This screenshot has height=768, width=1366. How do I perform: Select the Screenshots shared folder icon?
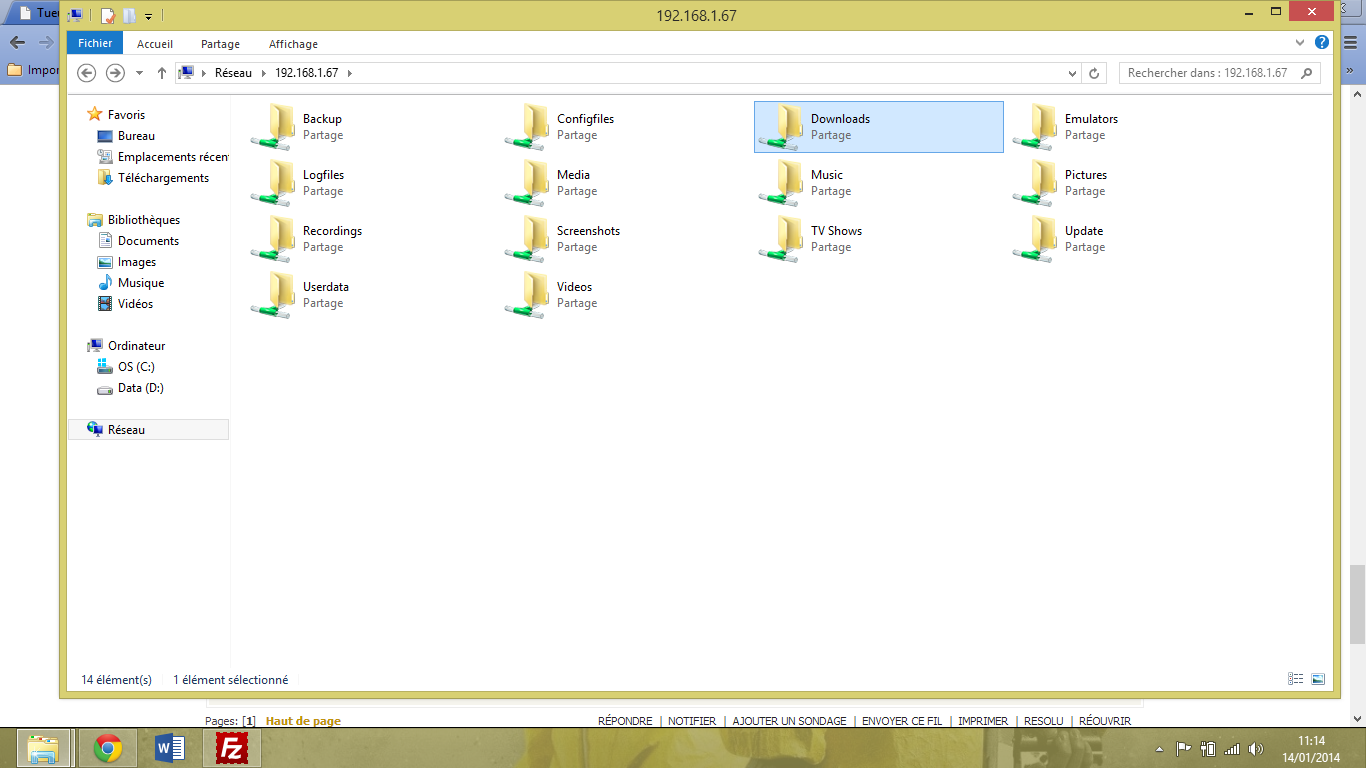(527, 239)
